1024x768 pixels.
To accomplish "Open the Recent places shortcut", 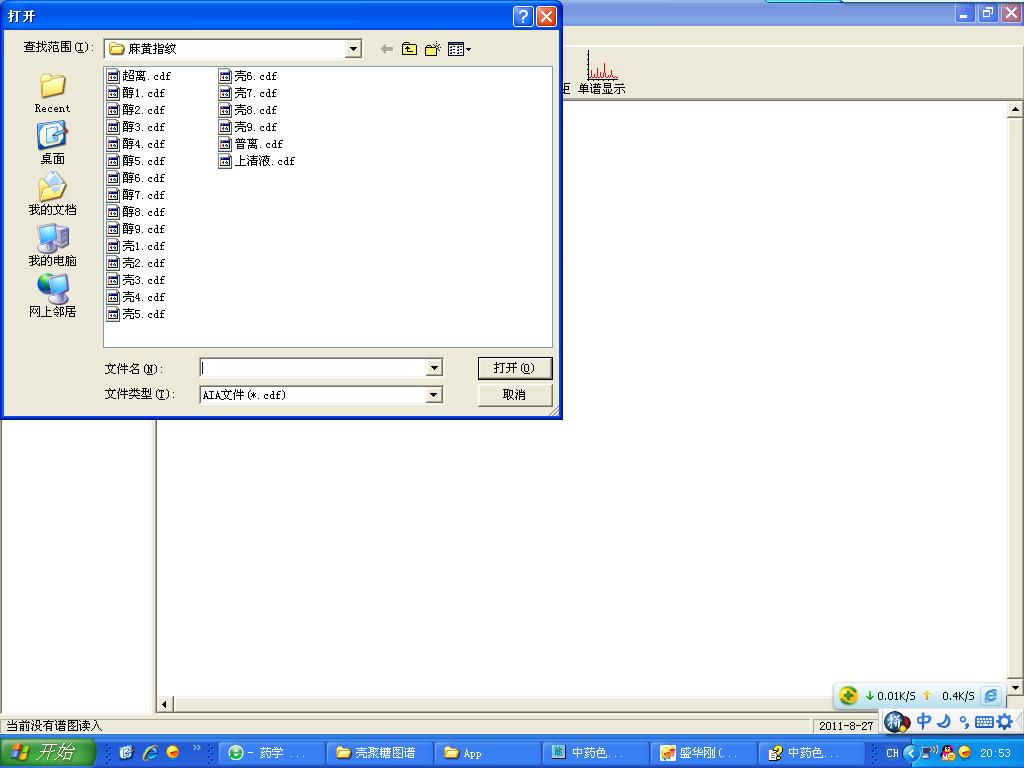I will tap(52, 93).
